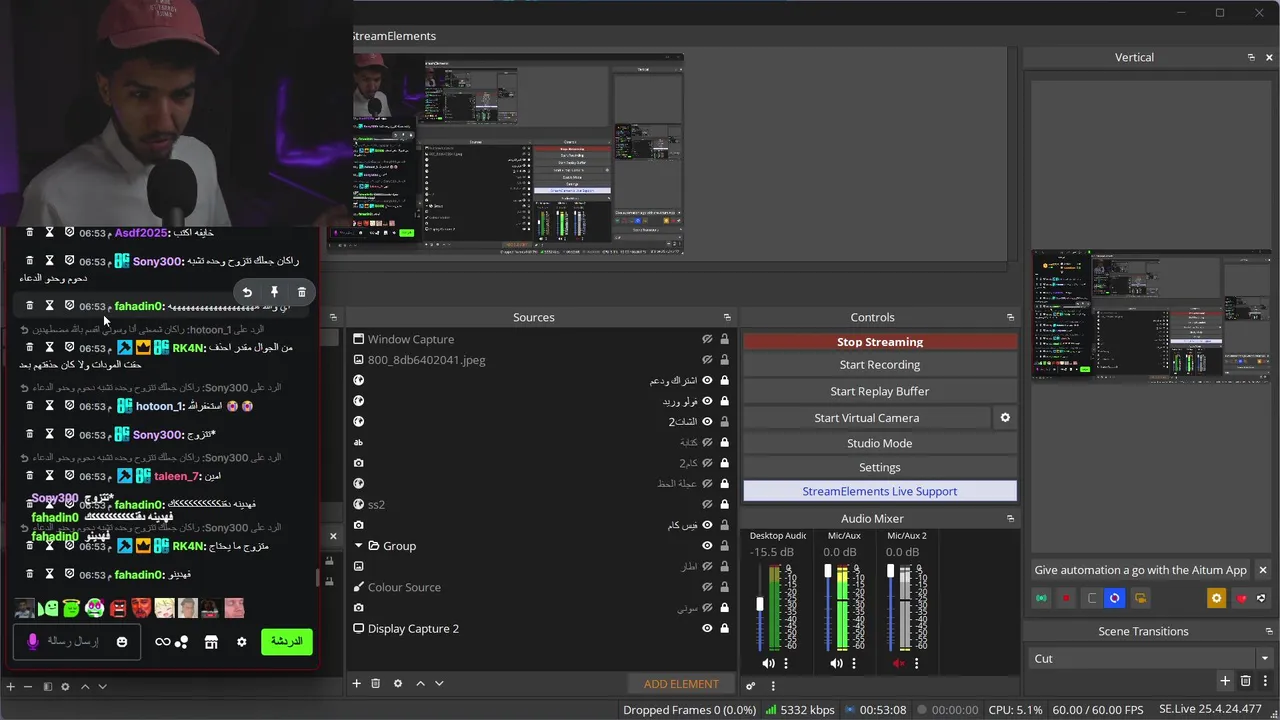
Task: Undock the Controls panel
Action: click(1010, 317)
